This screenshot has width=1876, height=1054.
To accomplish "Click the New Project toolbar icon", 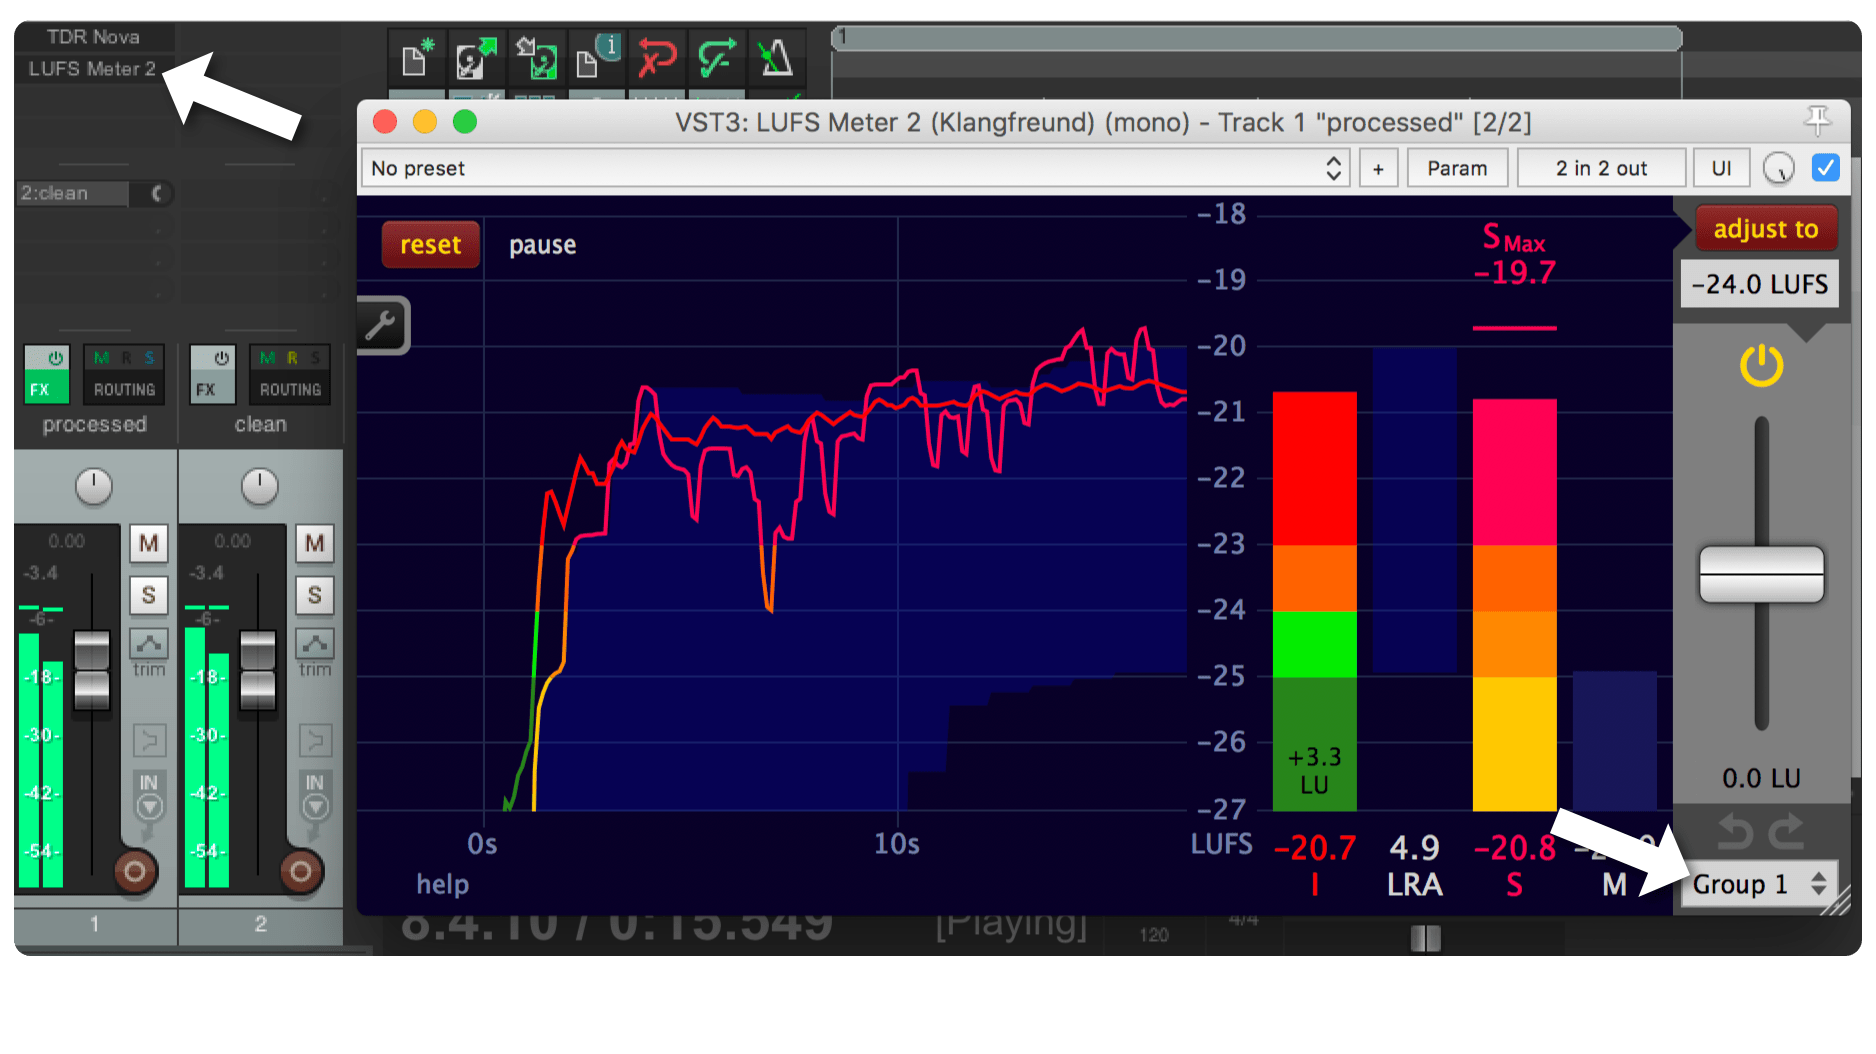I will tap(417, 59).
